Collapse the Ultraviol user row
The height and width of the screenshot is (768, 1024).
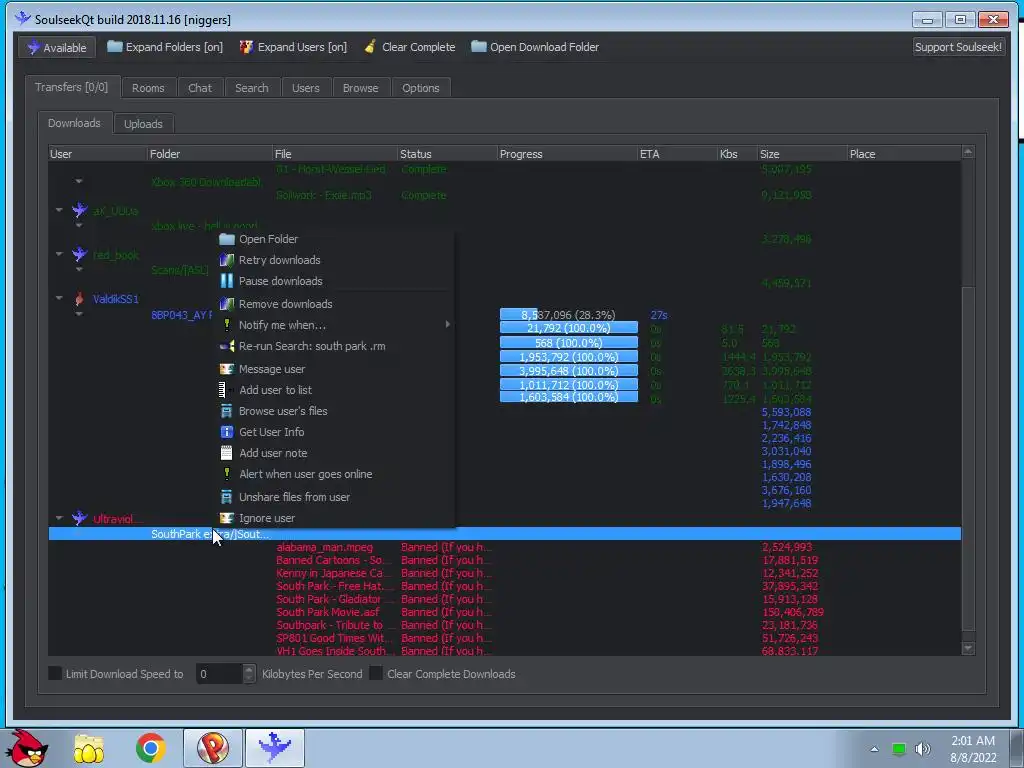coord(59,519)
